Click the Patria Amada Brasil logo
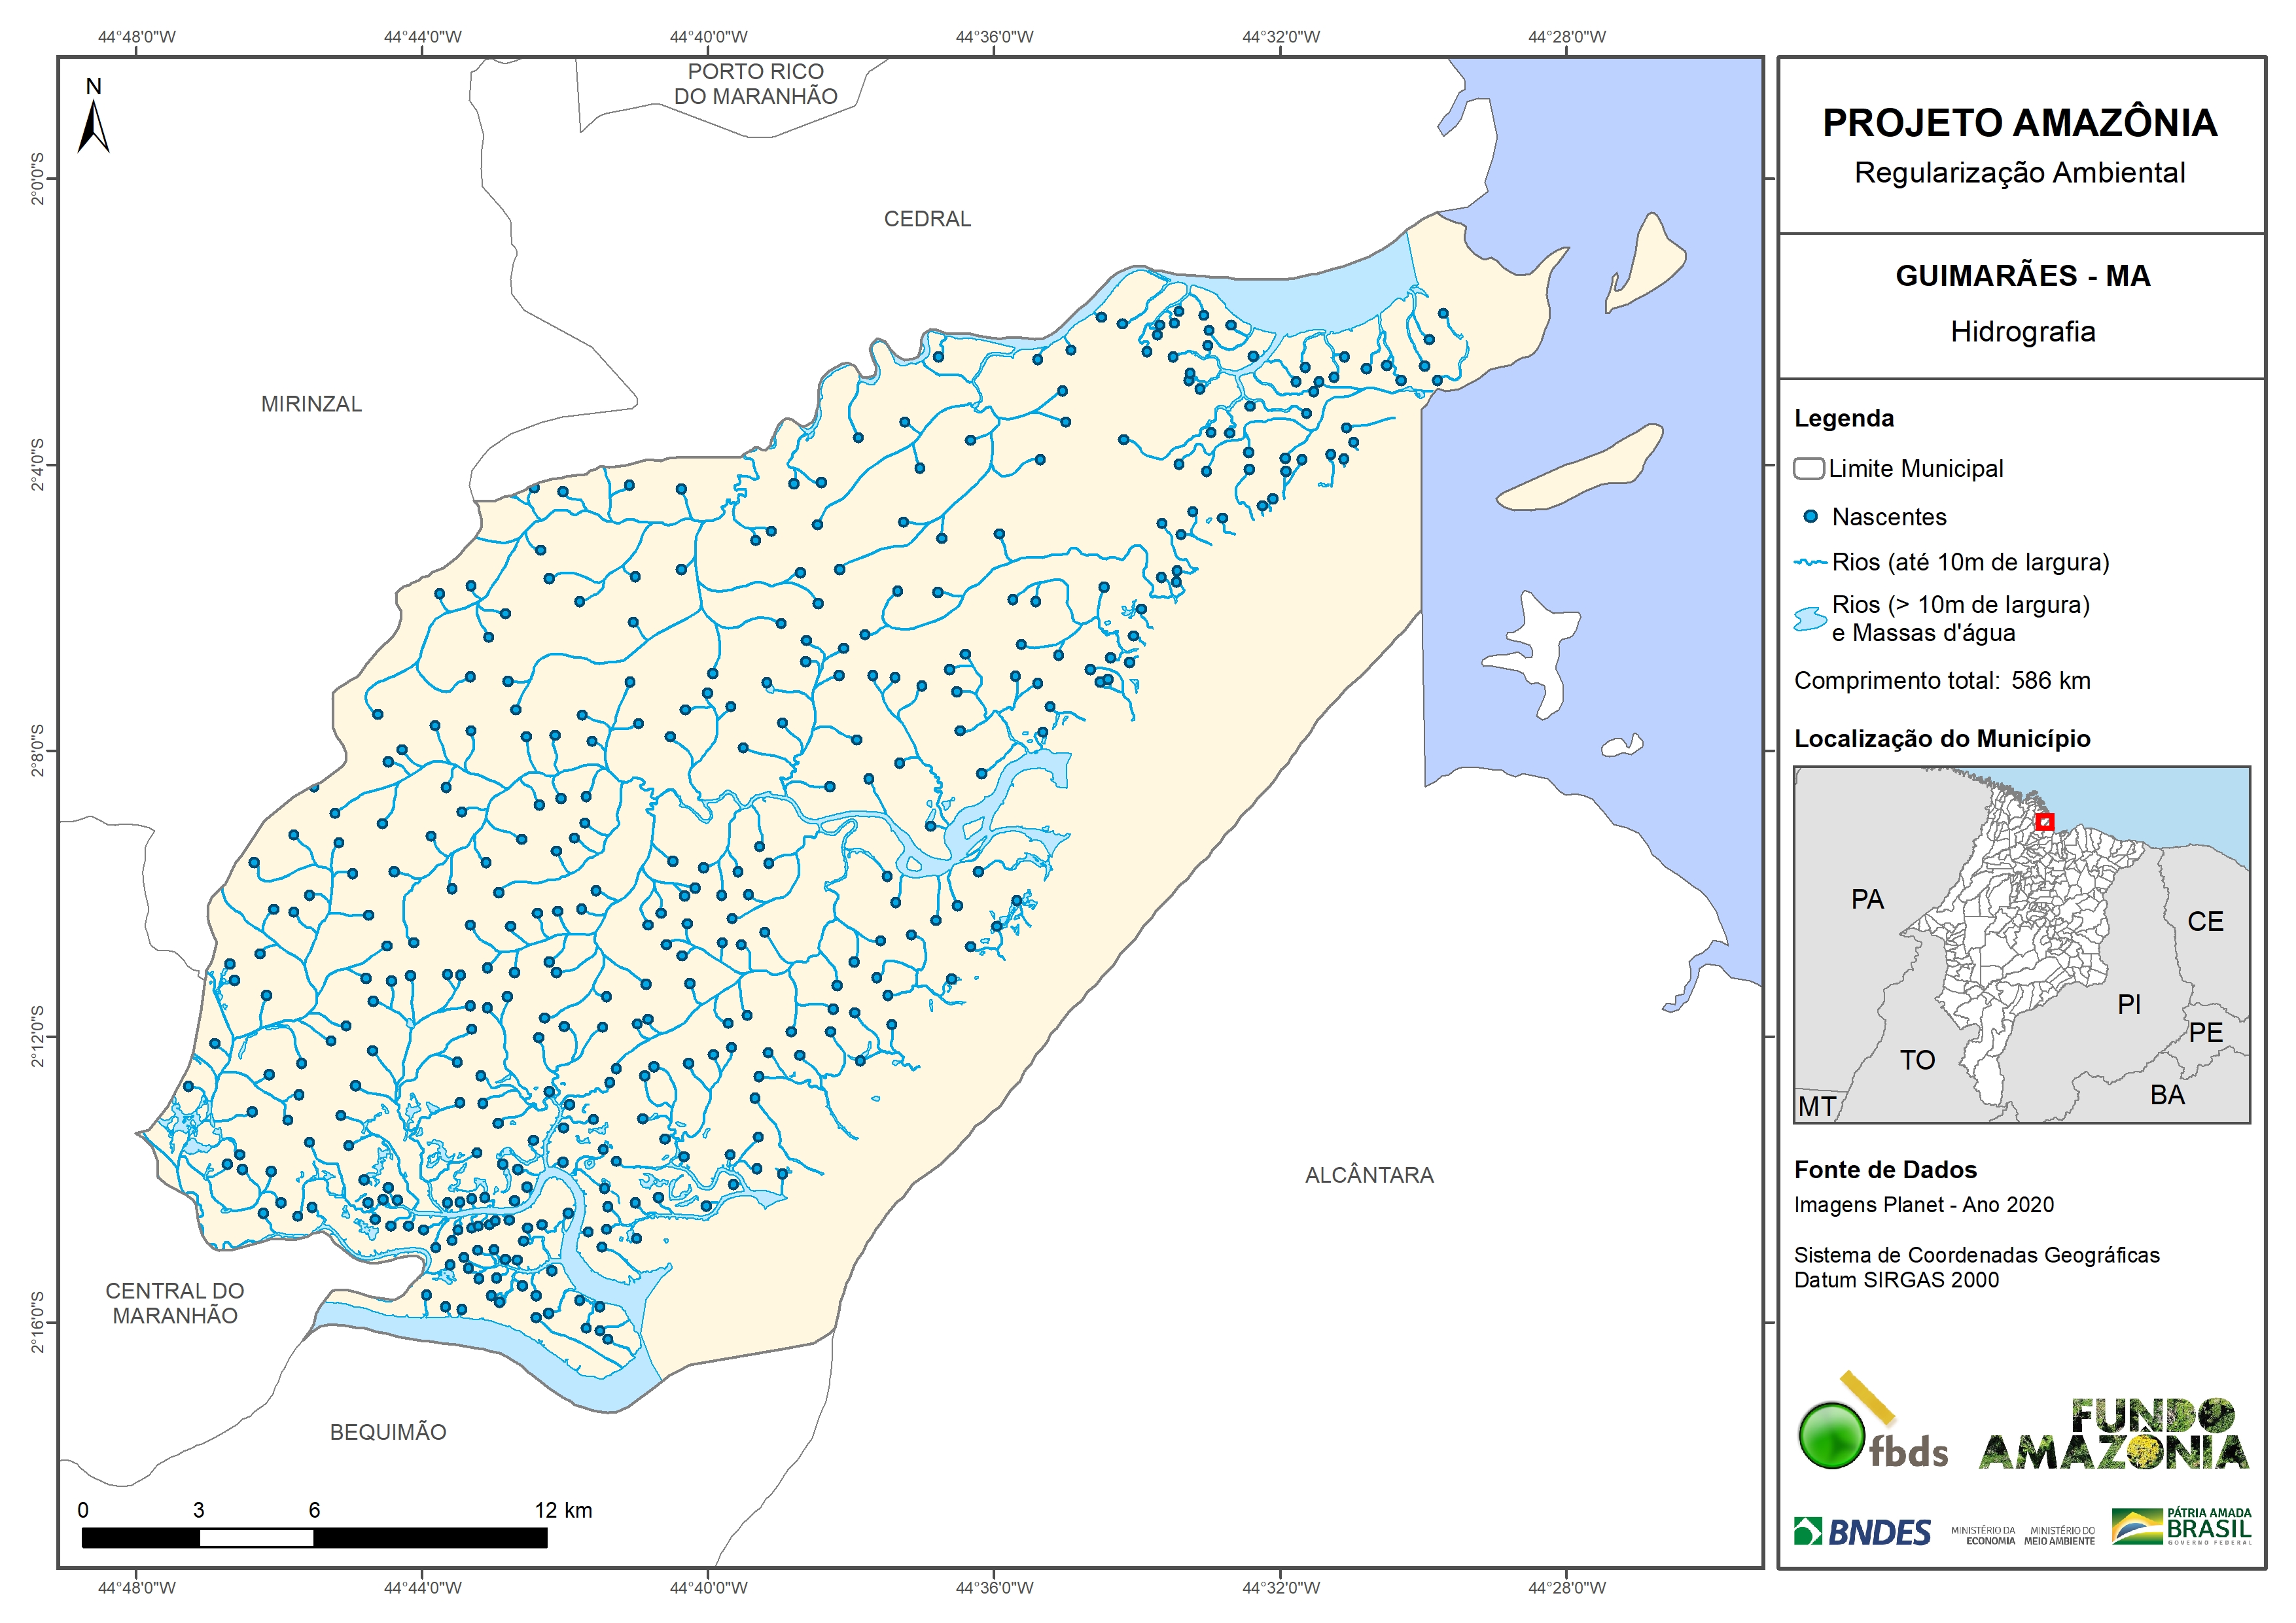Viewport: 2296px width, 1623px height. (x=2182, y=1527)
